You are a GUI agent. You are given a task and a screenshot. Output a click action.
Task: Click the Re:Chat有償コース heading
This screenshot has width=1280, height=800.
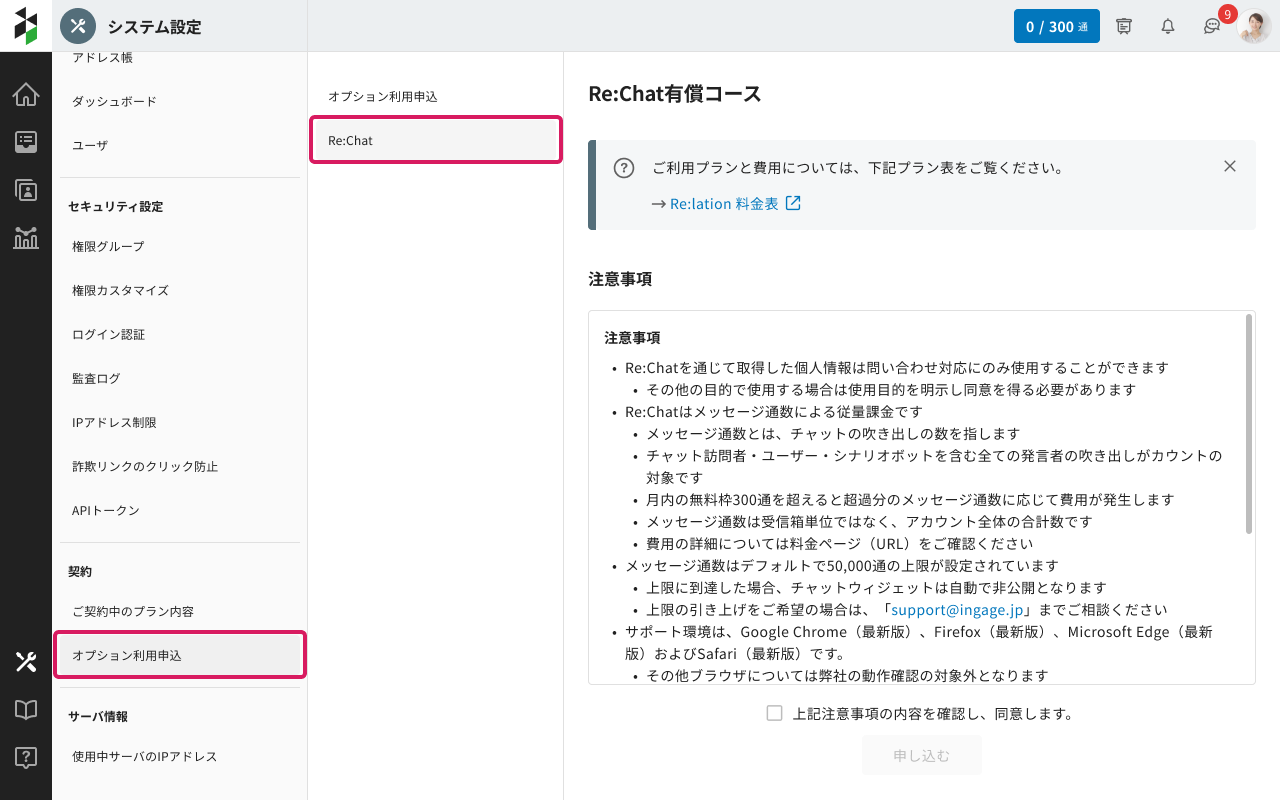[x=675, y=94]
